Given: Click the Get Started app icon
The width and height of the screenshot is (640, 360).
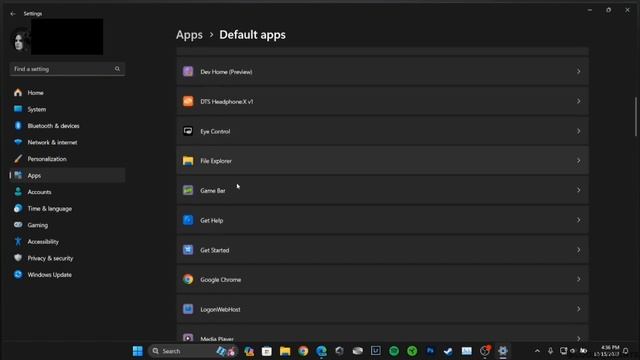Looking at the screenshot, I should [188, 250].
